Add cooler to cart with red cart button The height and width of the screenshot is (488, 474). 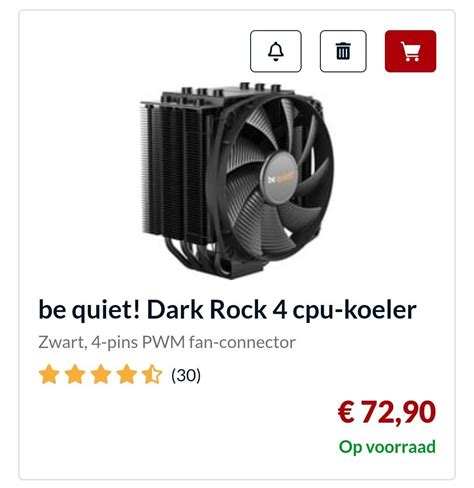[410, 51]
